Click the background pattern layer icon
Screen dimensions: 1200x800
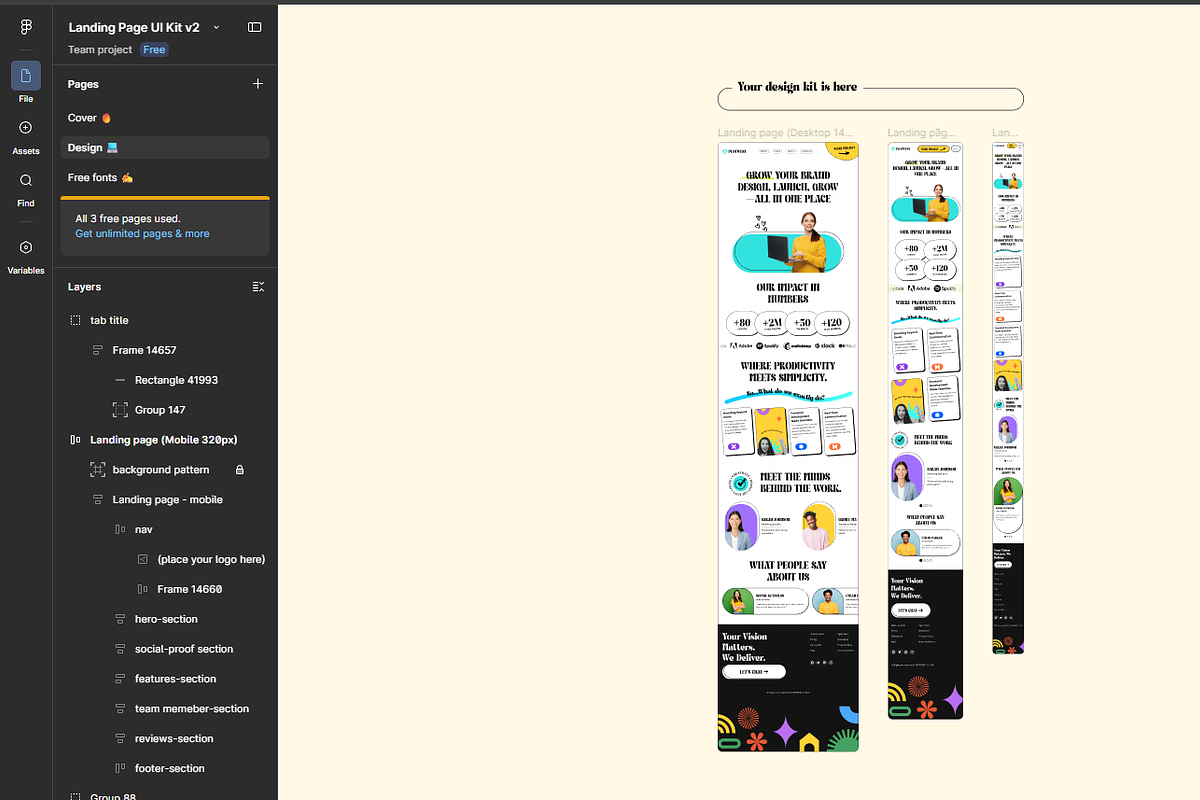[x=97, y=470]
